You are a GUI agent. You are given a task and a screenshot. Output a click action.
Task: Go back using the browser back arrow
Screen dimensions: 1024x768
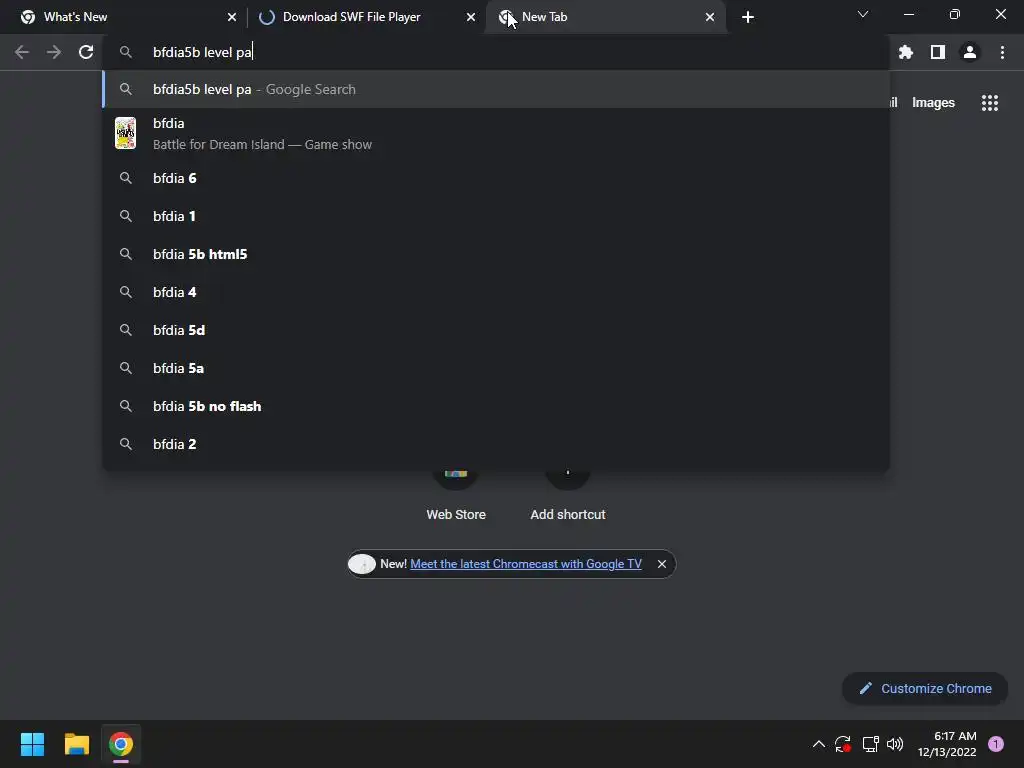click(22, 52)
